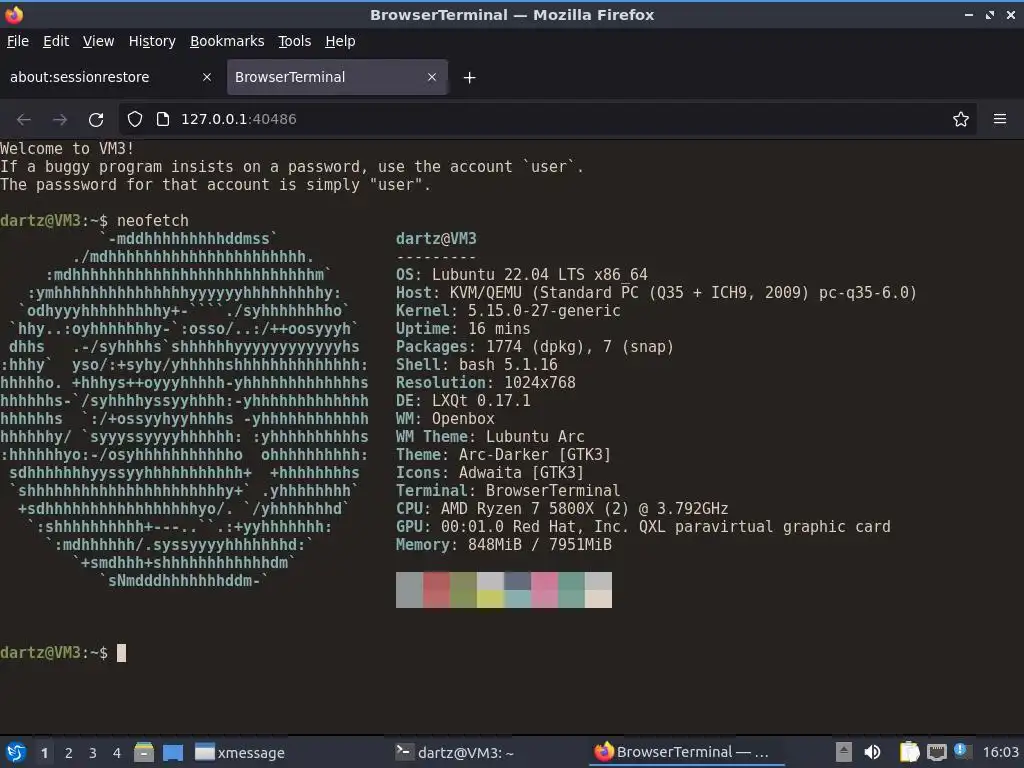Click the 'DE: LXQt 0.17.1' line

[463, 401]
